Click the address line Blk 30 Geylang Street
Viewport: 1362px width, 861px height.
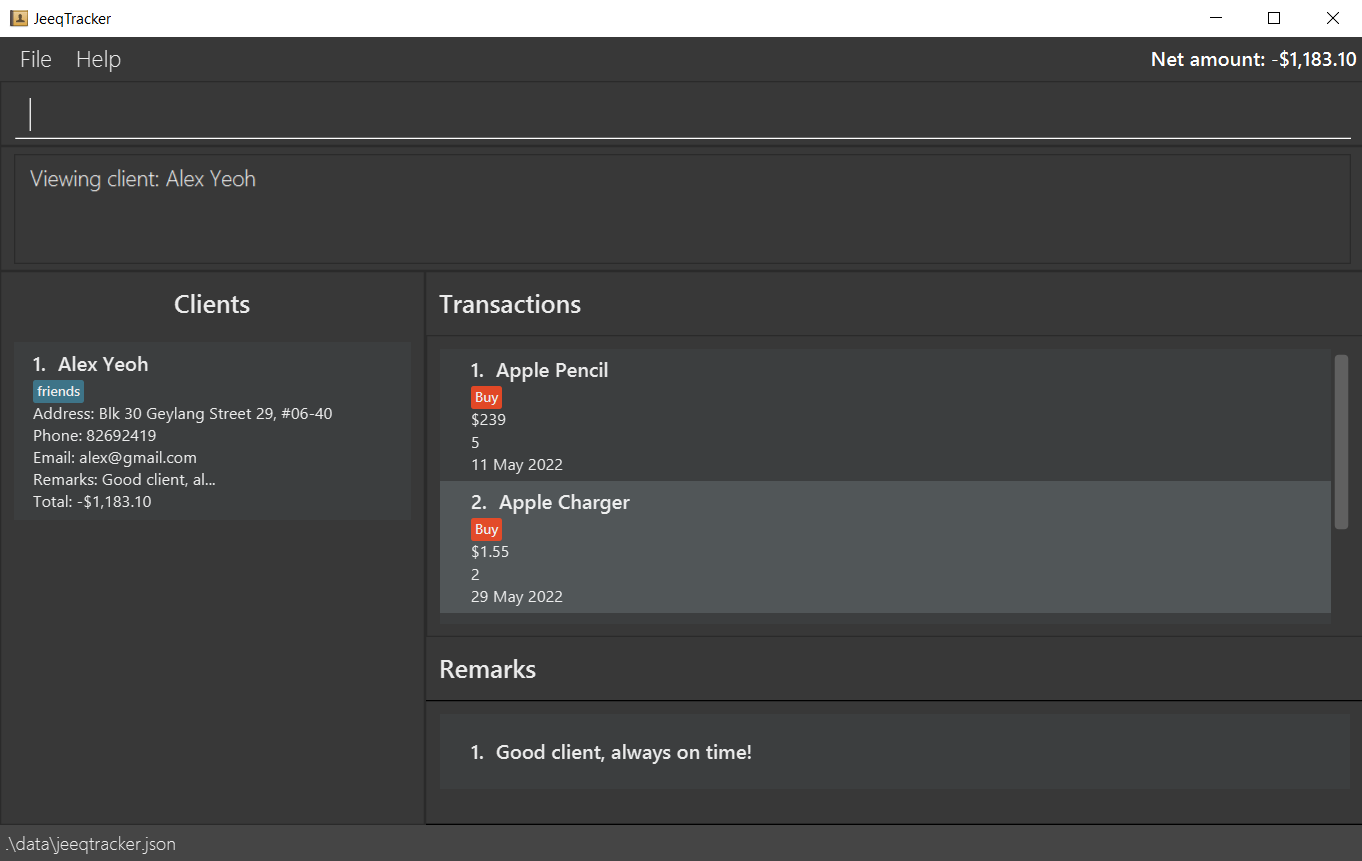tap(183, 413)
